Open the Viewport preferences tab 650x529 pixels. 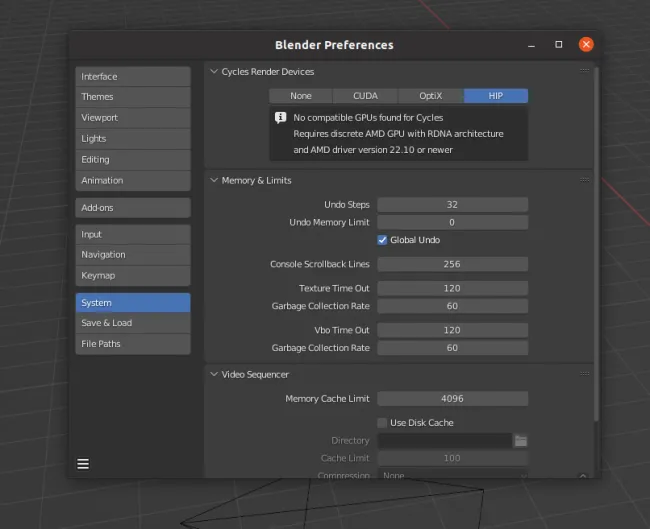pos(133,118)
